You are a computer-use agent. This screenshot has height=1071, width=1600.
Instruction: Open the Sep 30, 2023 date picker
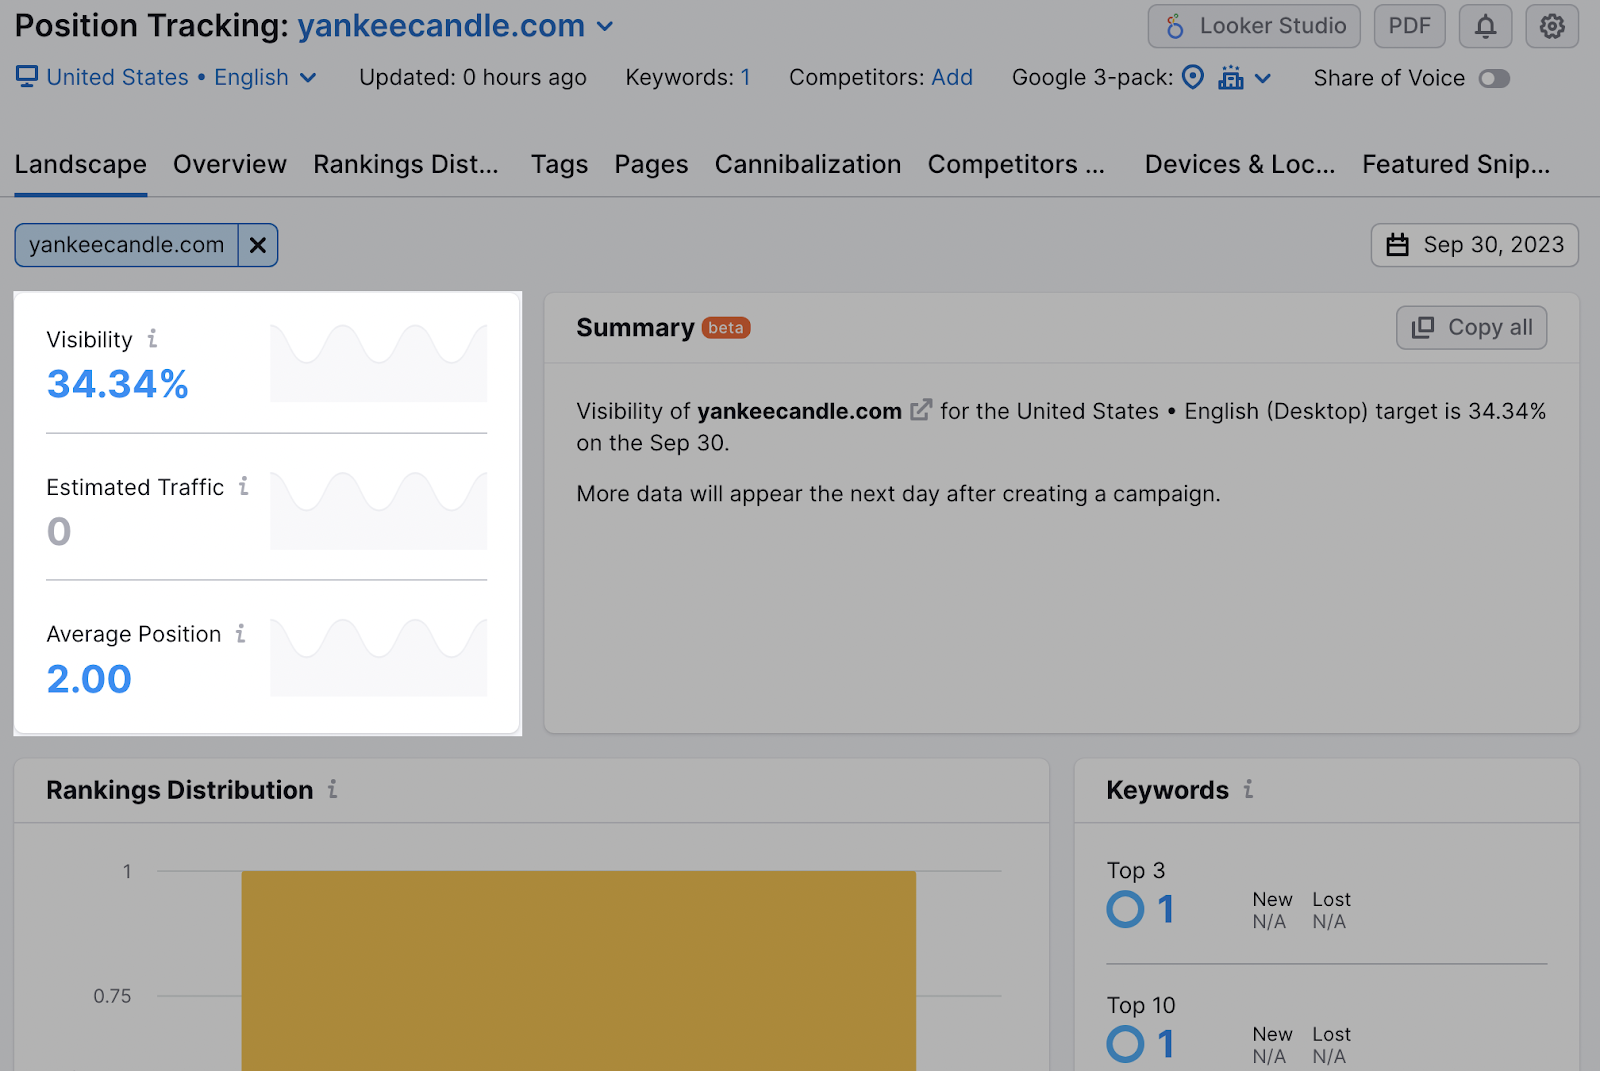click(x=1474, y=245)
